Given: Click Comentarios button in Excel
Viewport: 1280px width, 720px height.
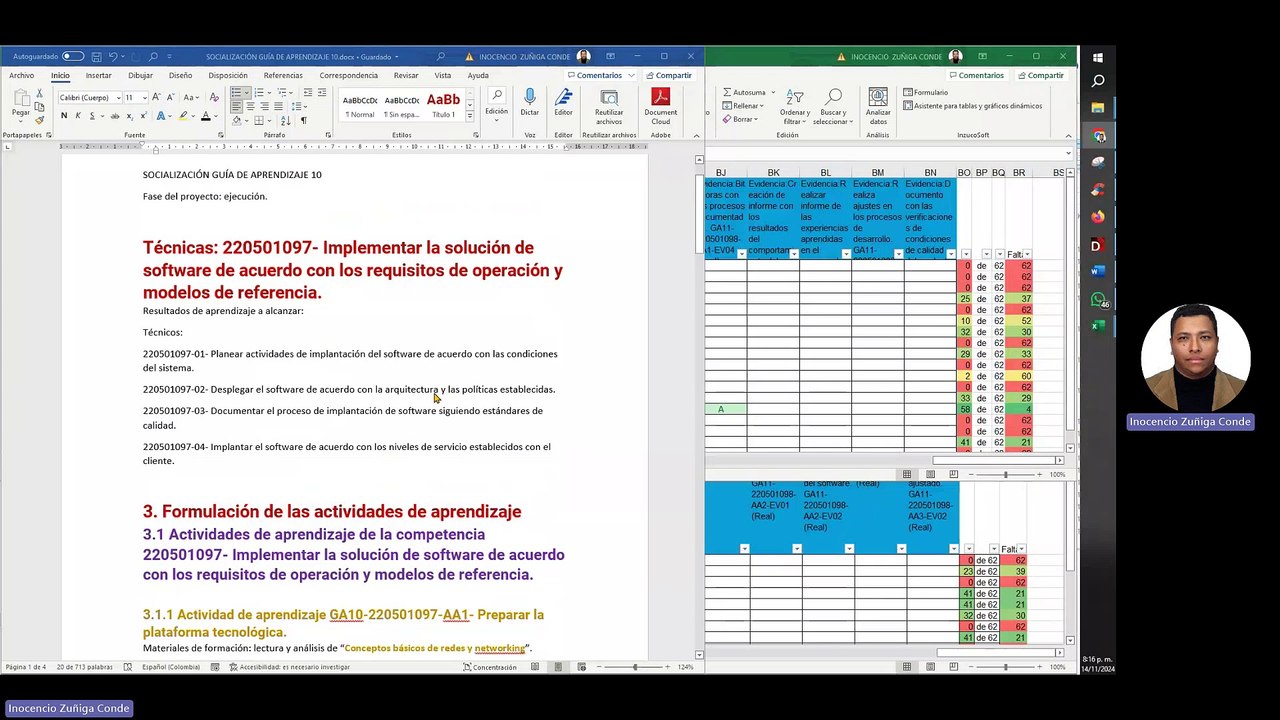Looking at the screenshot, I should pos(976,75).
